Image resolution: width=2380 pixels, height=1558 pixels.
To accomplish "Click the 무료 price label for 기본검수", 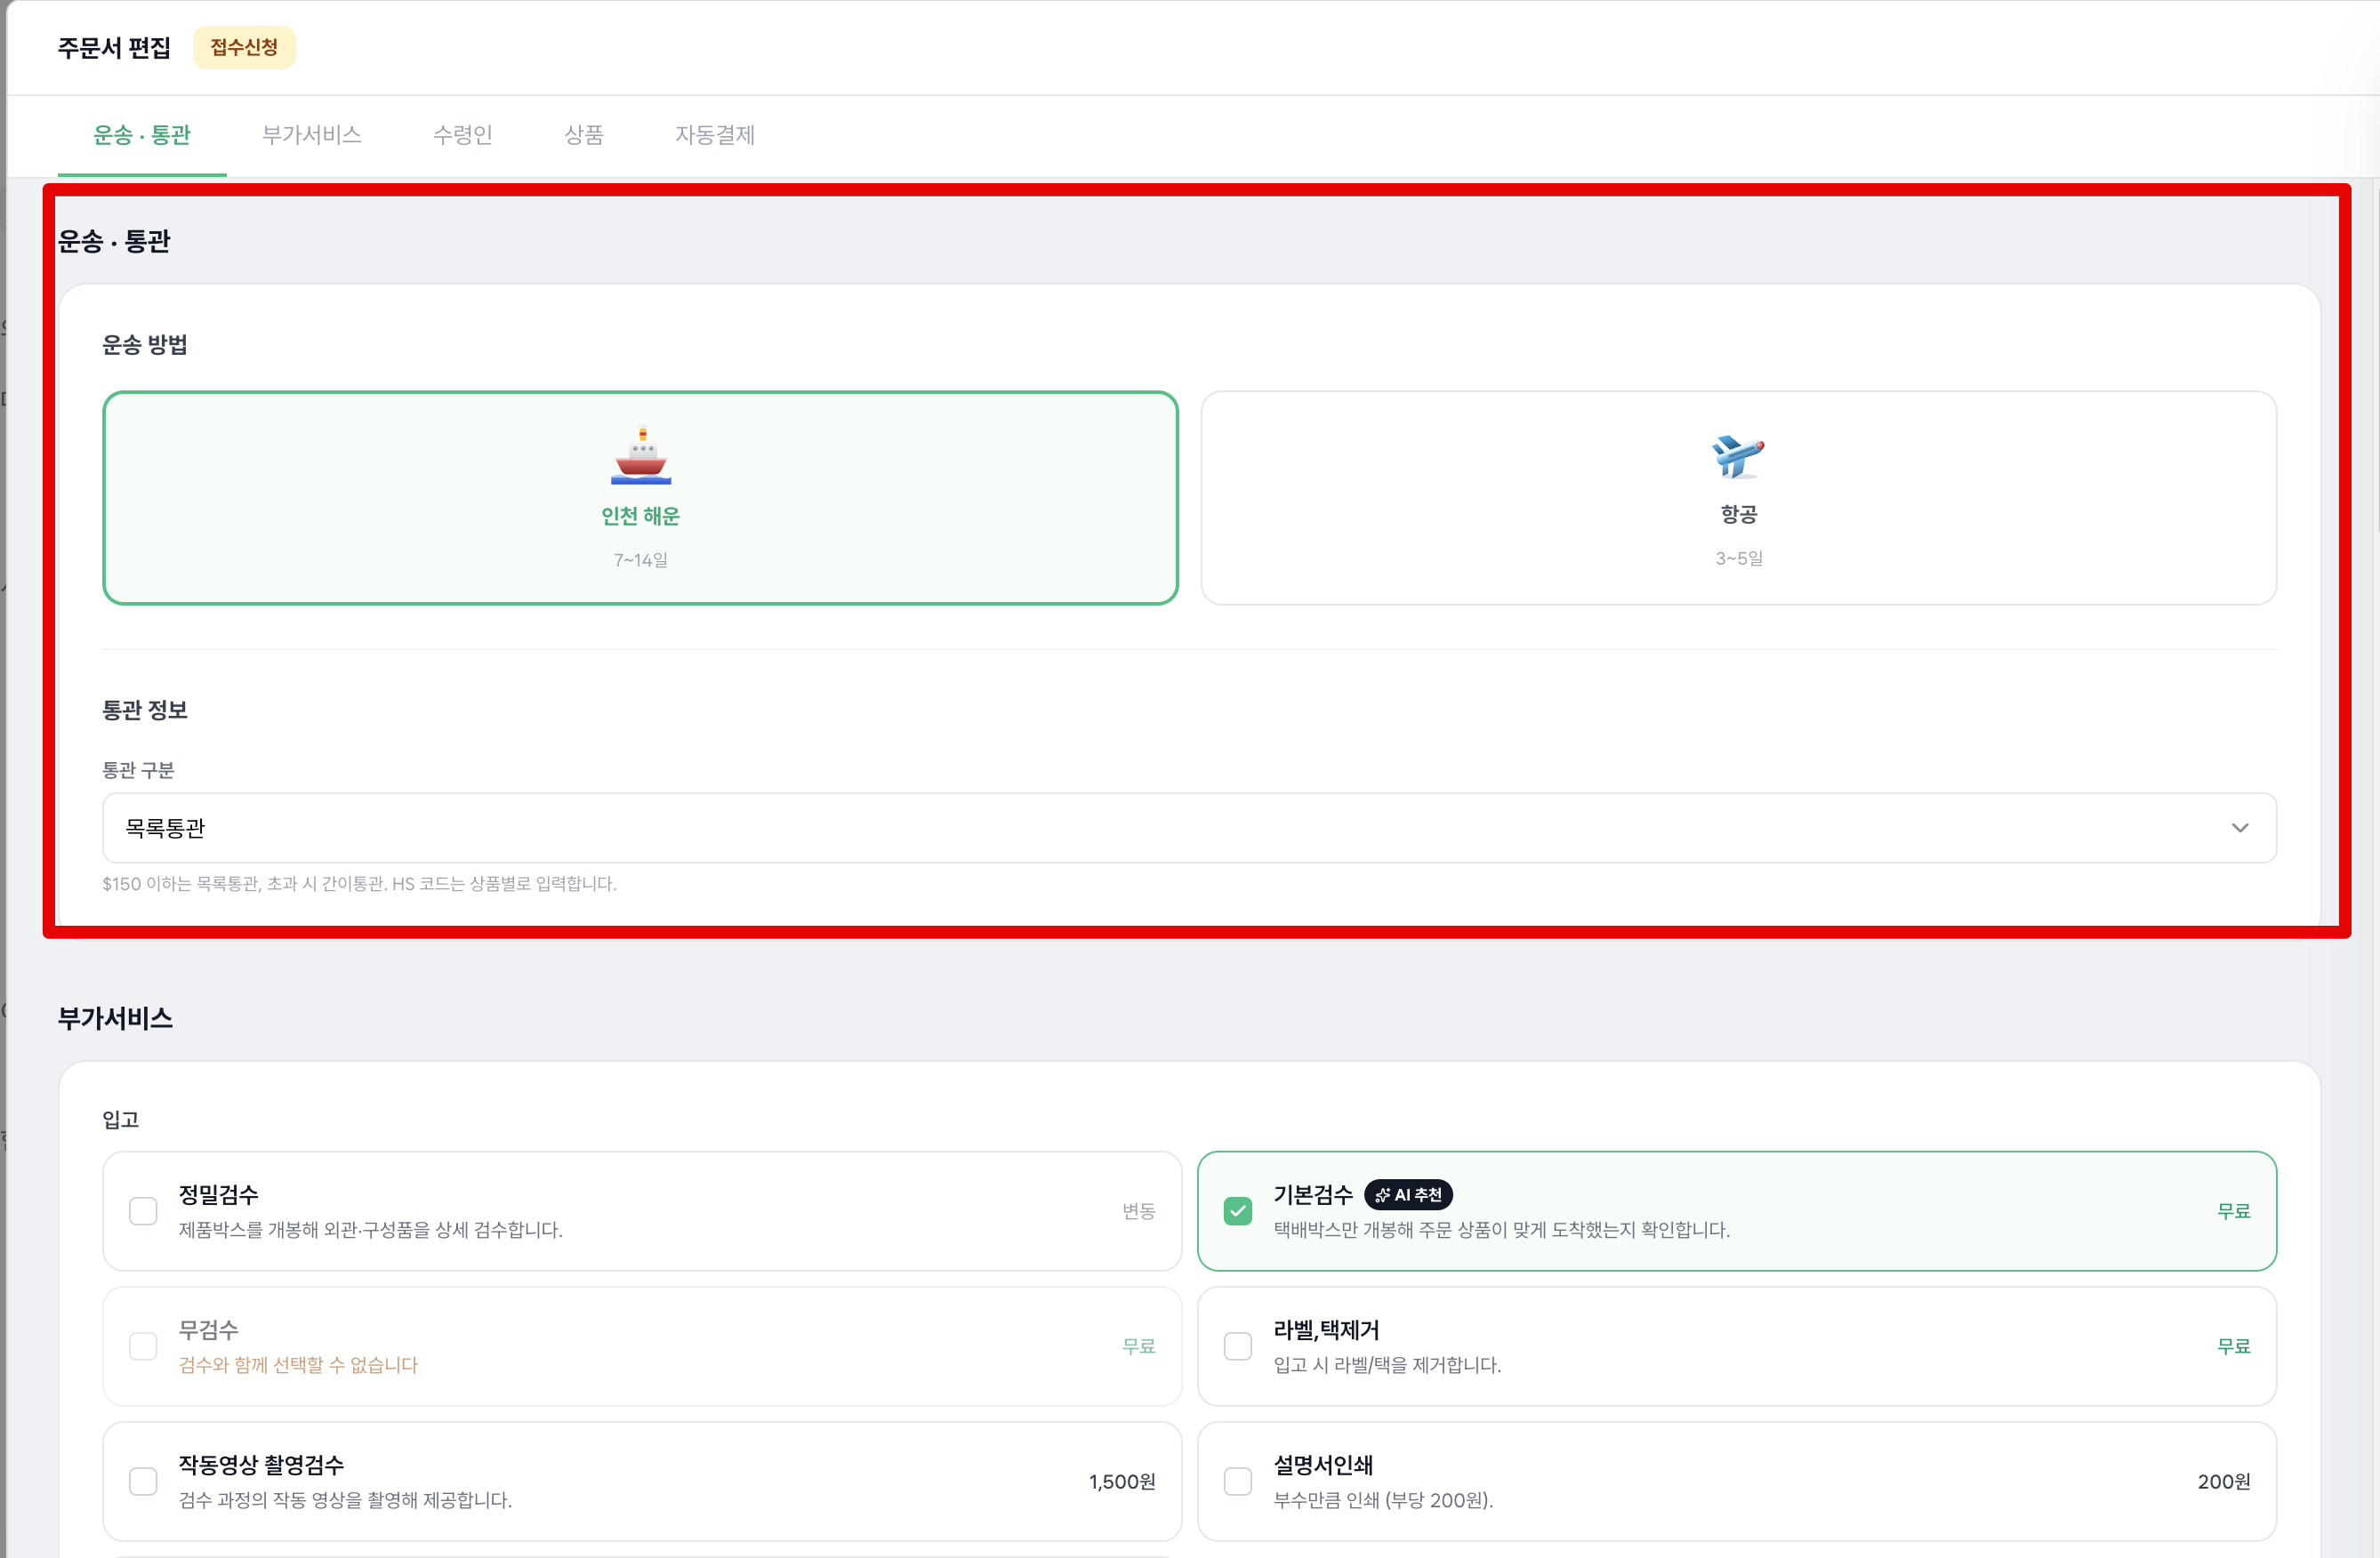I will coord(2233,1211).
